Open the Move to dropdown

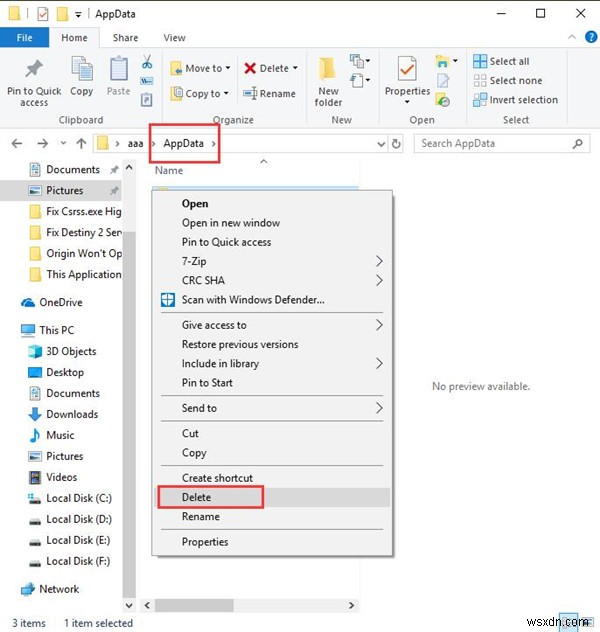[x=200, y=69]
